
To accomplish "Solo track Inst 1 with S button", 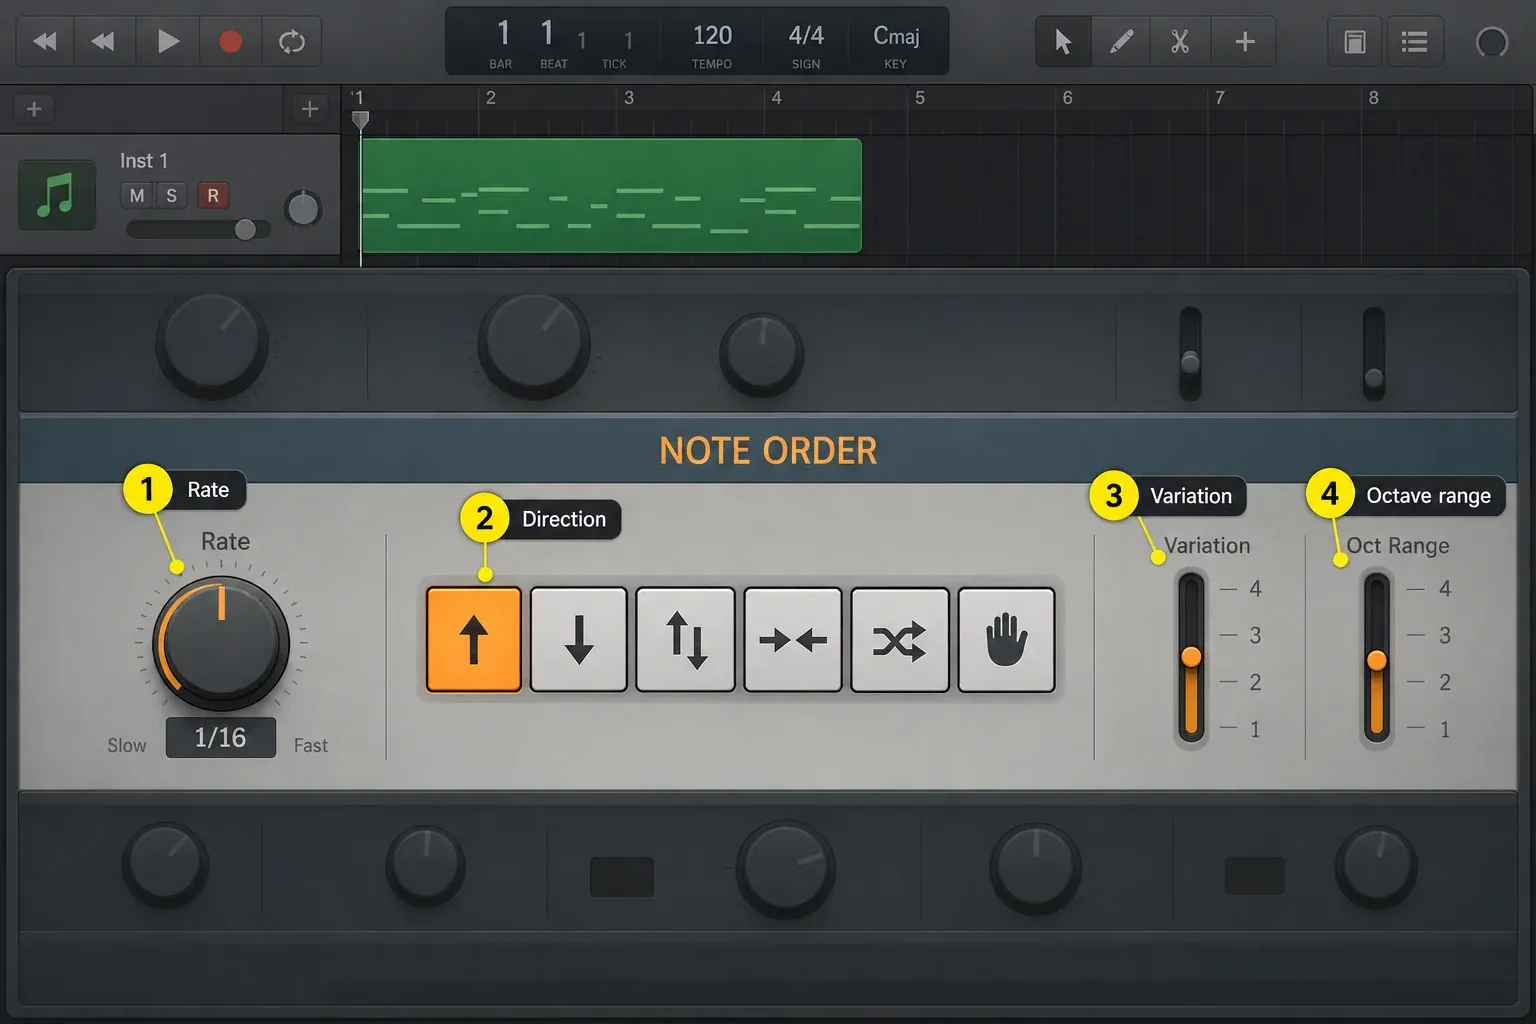I will [x=171, y=195].
